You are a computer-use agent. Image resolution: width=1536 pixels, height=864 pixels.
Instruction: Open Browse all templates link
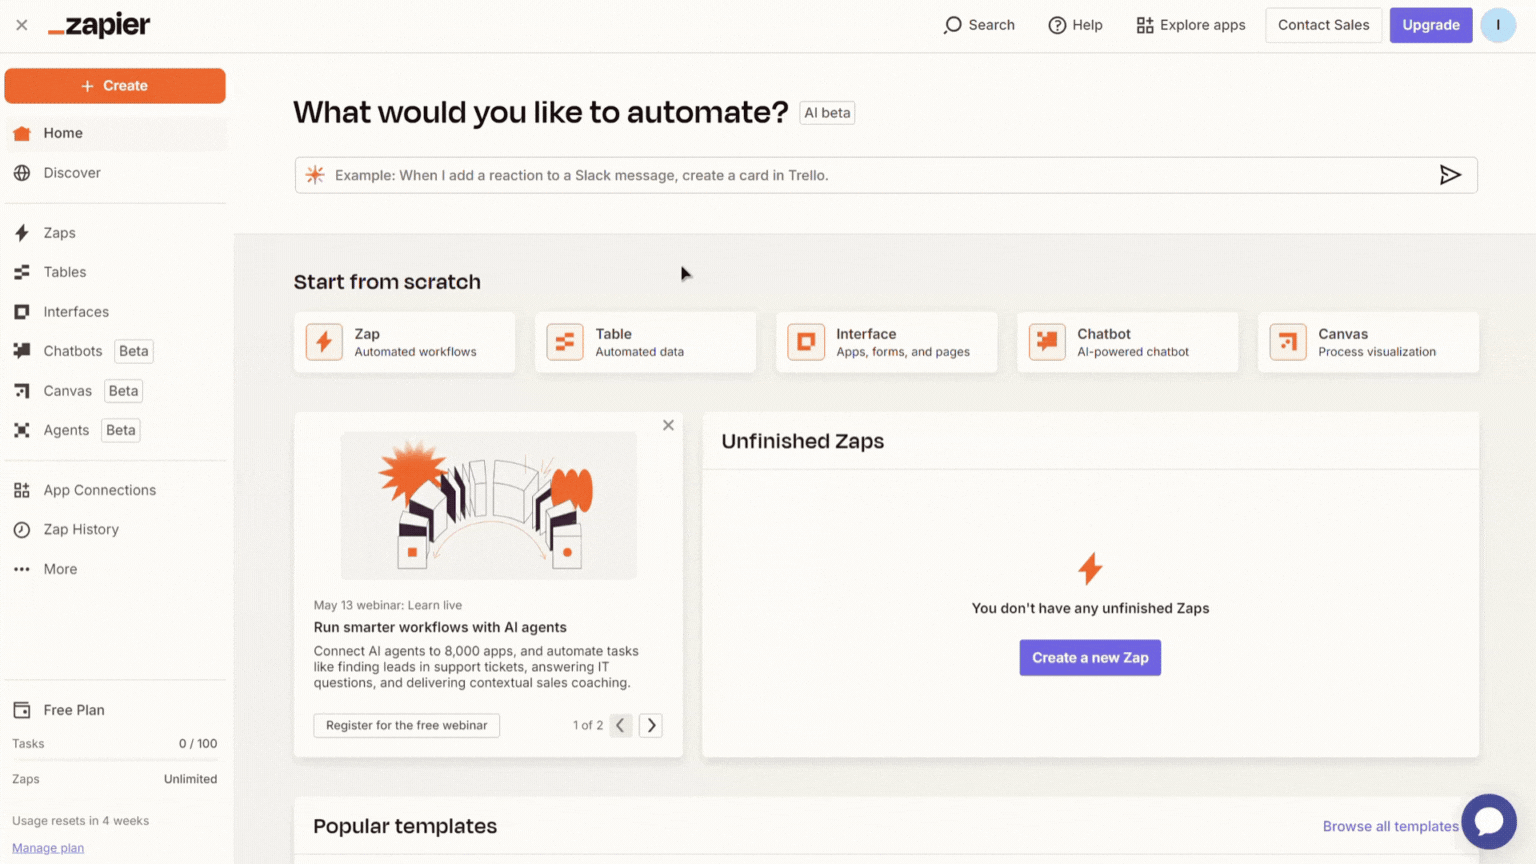1390,826
